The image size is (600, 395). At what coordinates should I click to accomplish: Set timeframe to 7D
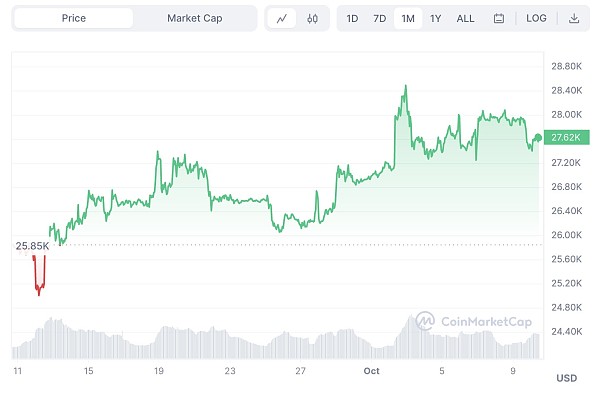point(380,18)
